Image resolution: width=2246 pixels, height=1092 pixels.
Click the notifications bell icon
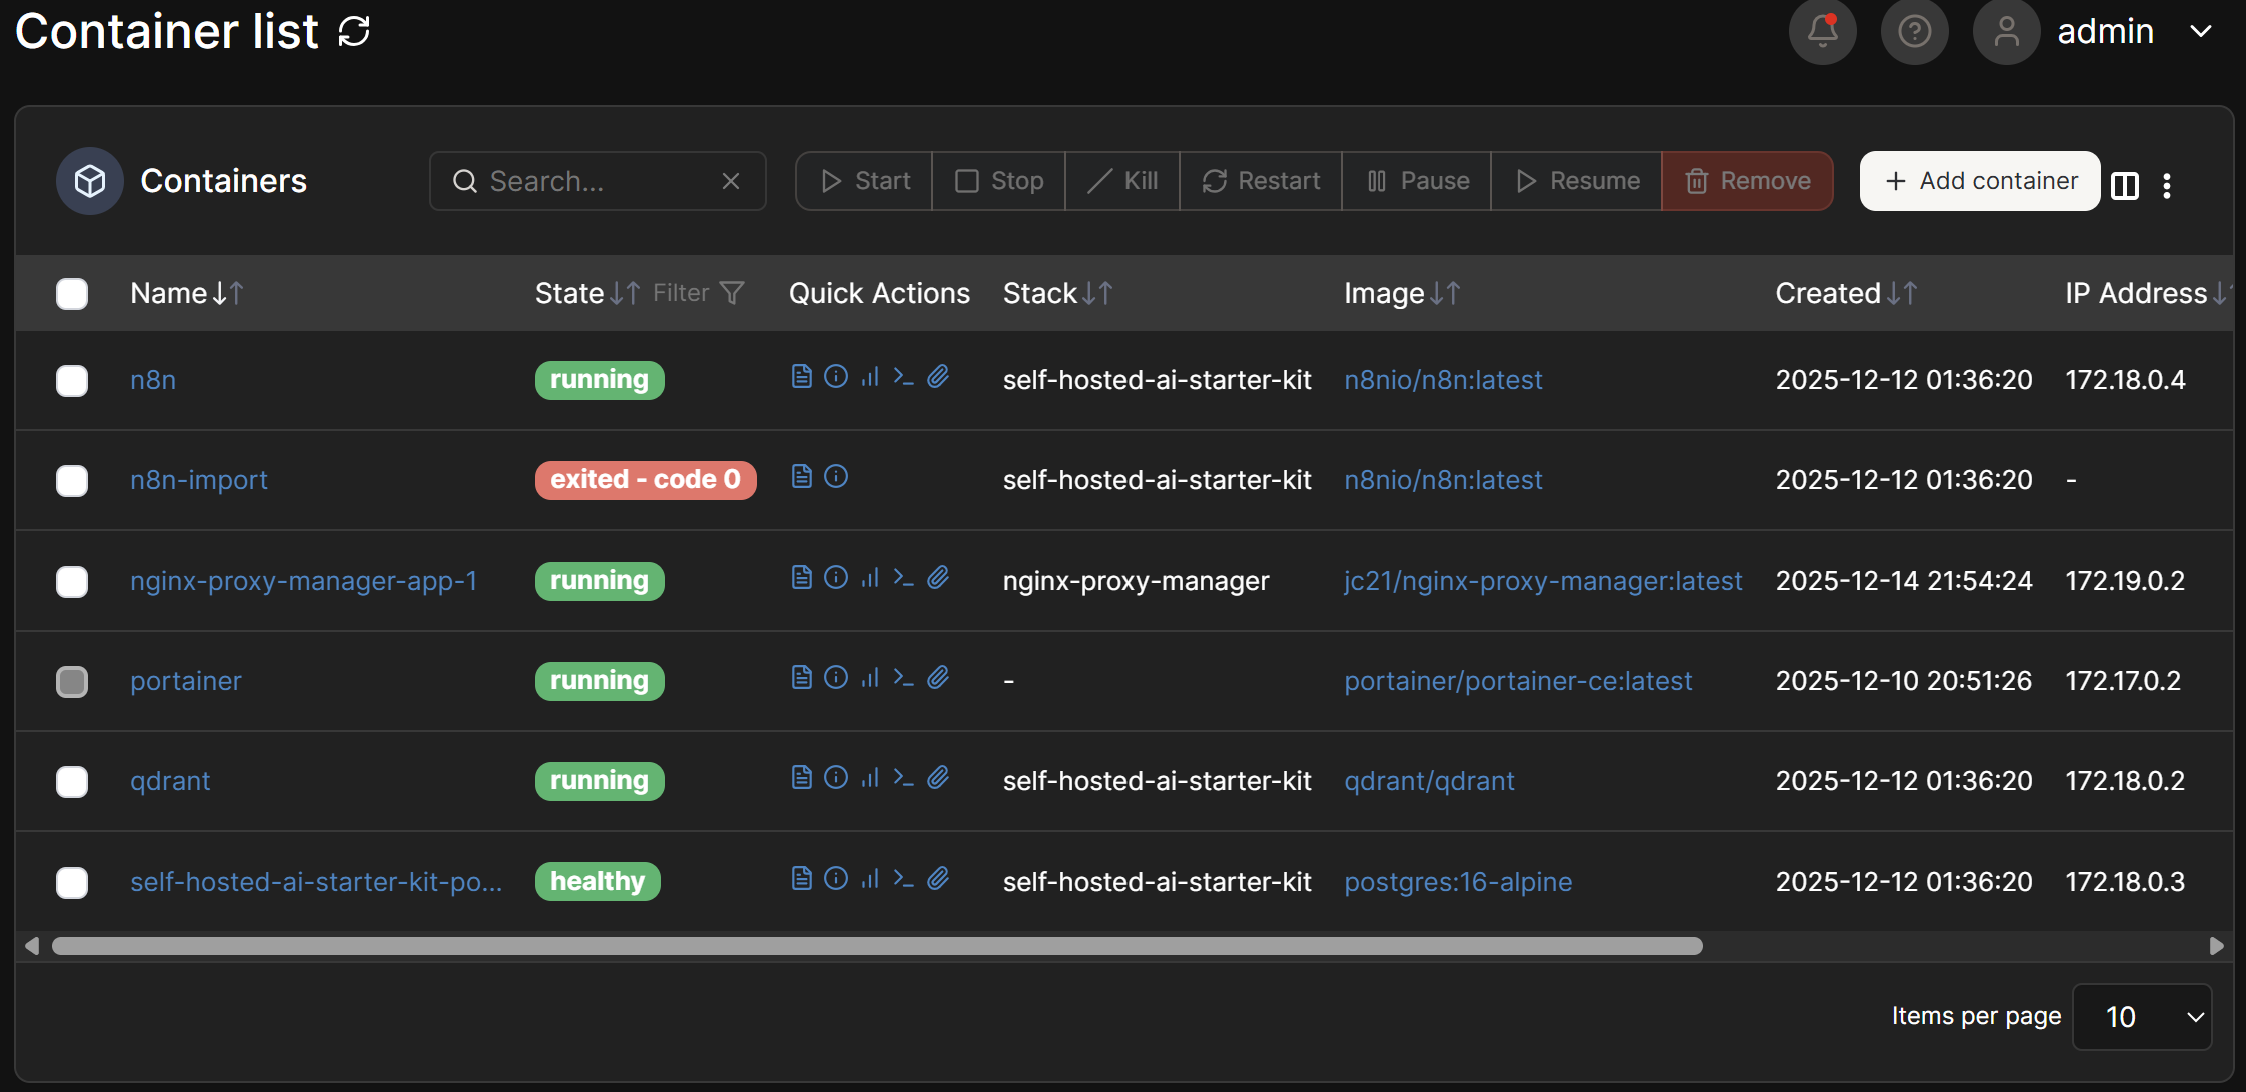coord(1822,31)
